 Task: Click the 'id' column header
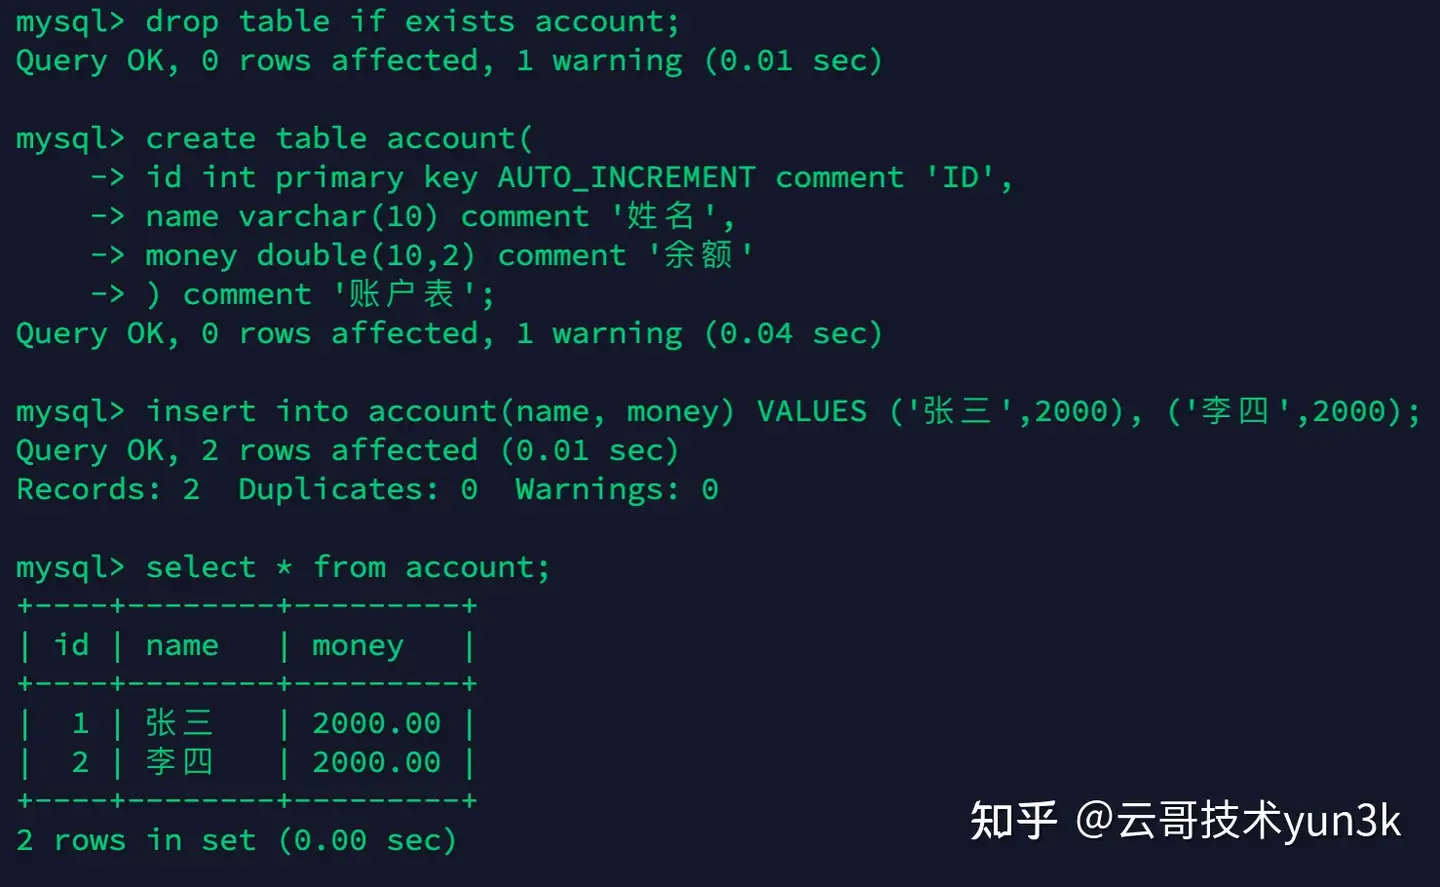(71, 645)
